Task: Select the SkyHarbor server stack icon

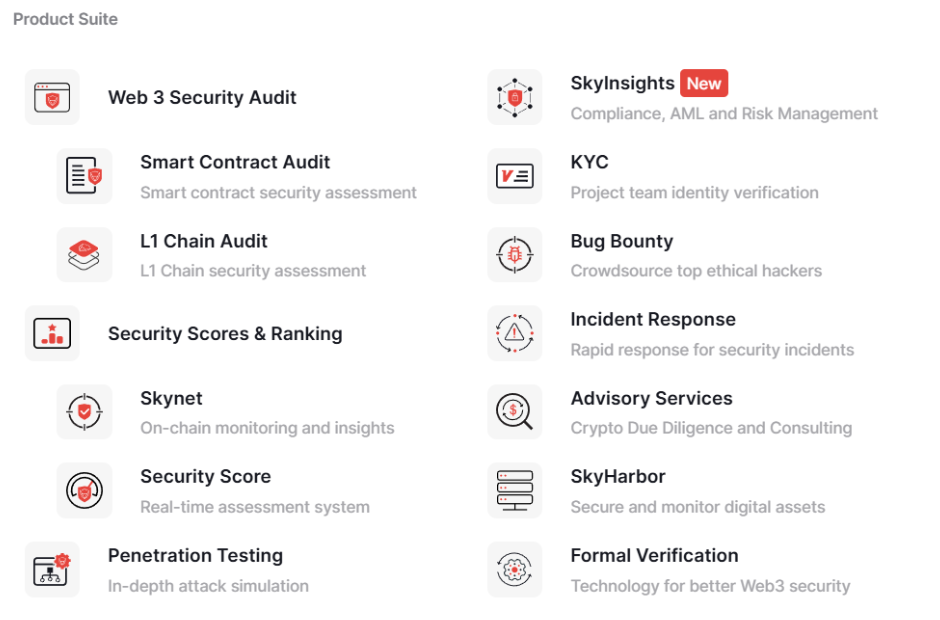Action: coord(514,491)
